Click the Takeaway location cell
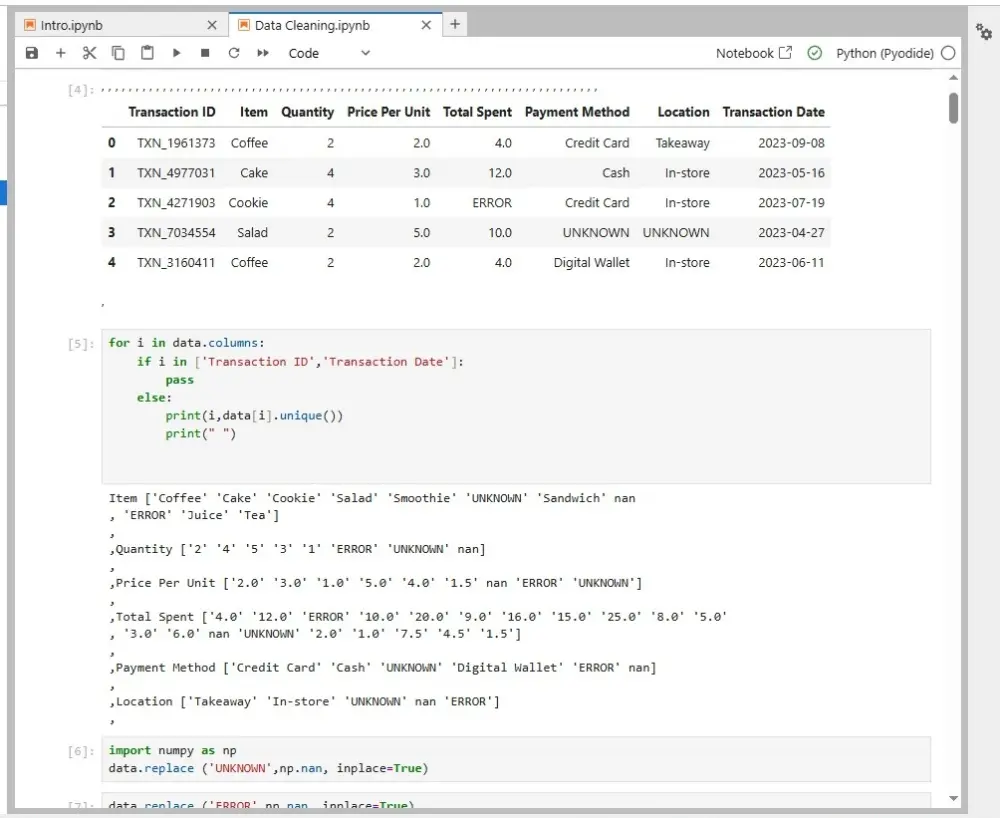1000x818 pixels. coord(682,143)
